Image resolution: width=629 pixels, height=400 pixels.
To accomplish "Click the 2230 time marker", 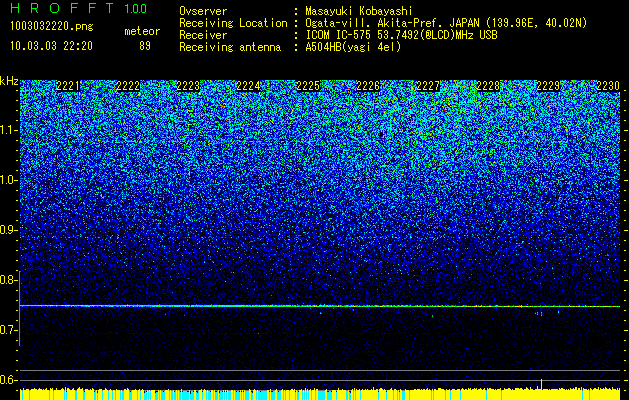I will 608,86.
